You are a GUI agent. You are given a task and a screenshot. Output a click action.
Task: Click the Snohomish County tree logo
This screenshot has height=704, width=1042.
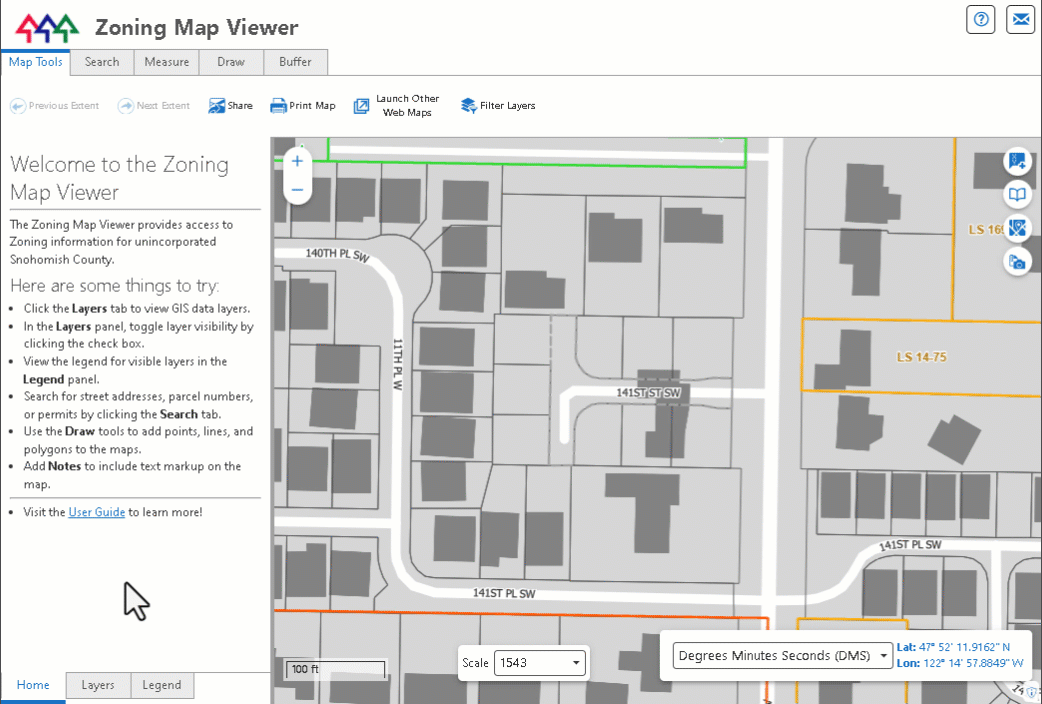click(47, 28)
